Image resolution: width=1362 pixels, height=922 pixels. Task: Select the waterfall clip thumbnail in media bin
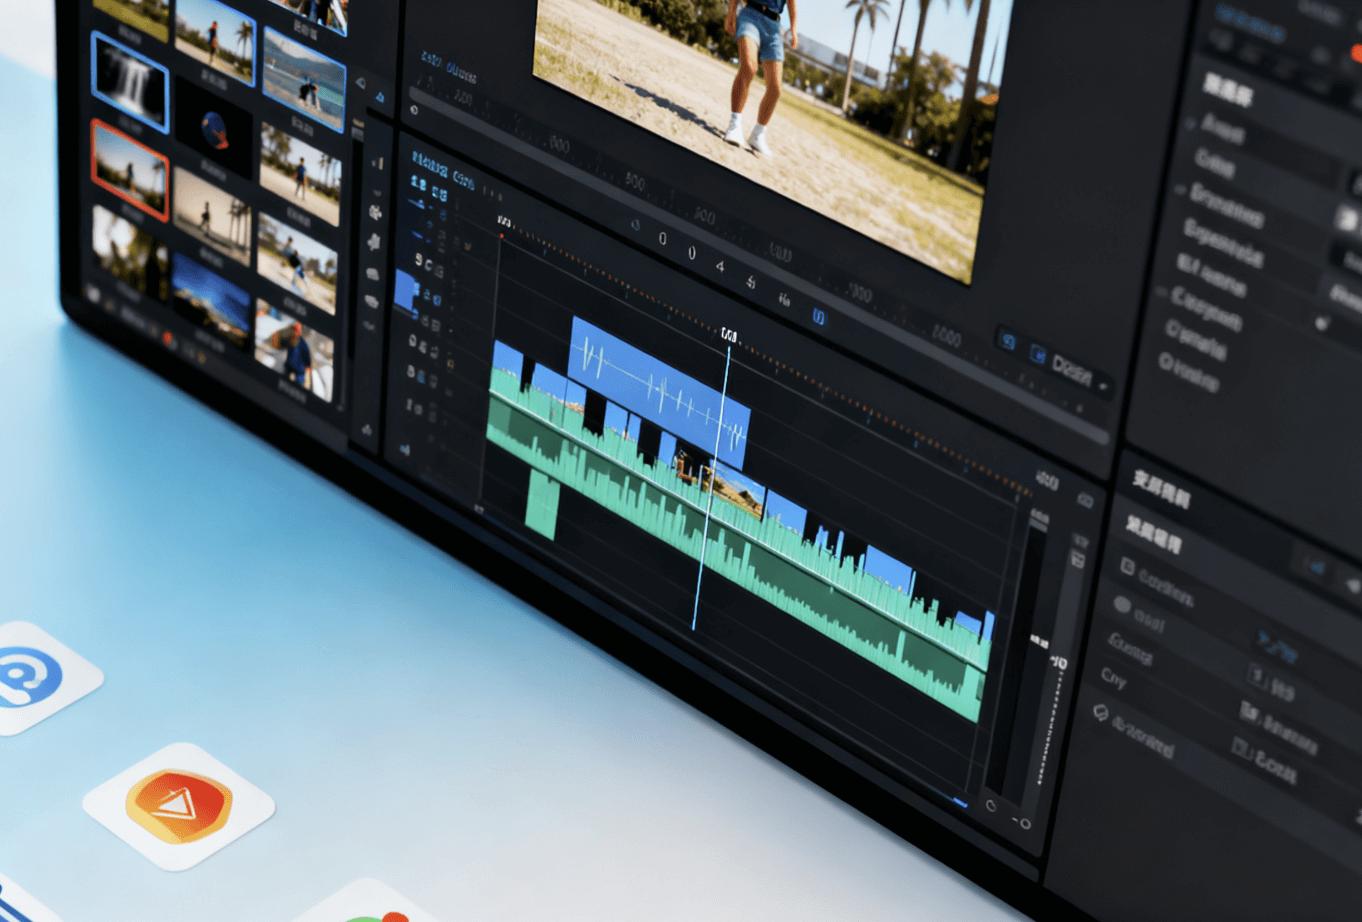coord(130,82)
